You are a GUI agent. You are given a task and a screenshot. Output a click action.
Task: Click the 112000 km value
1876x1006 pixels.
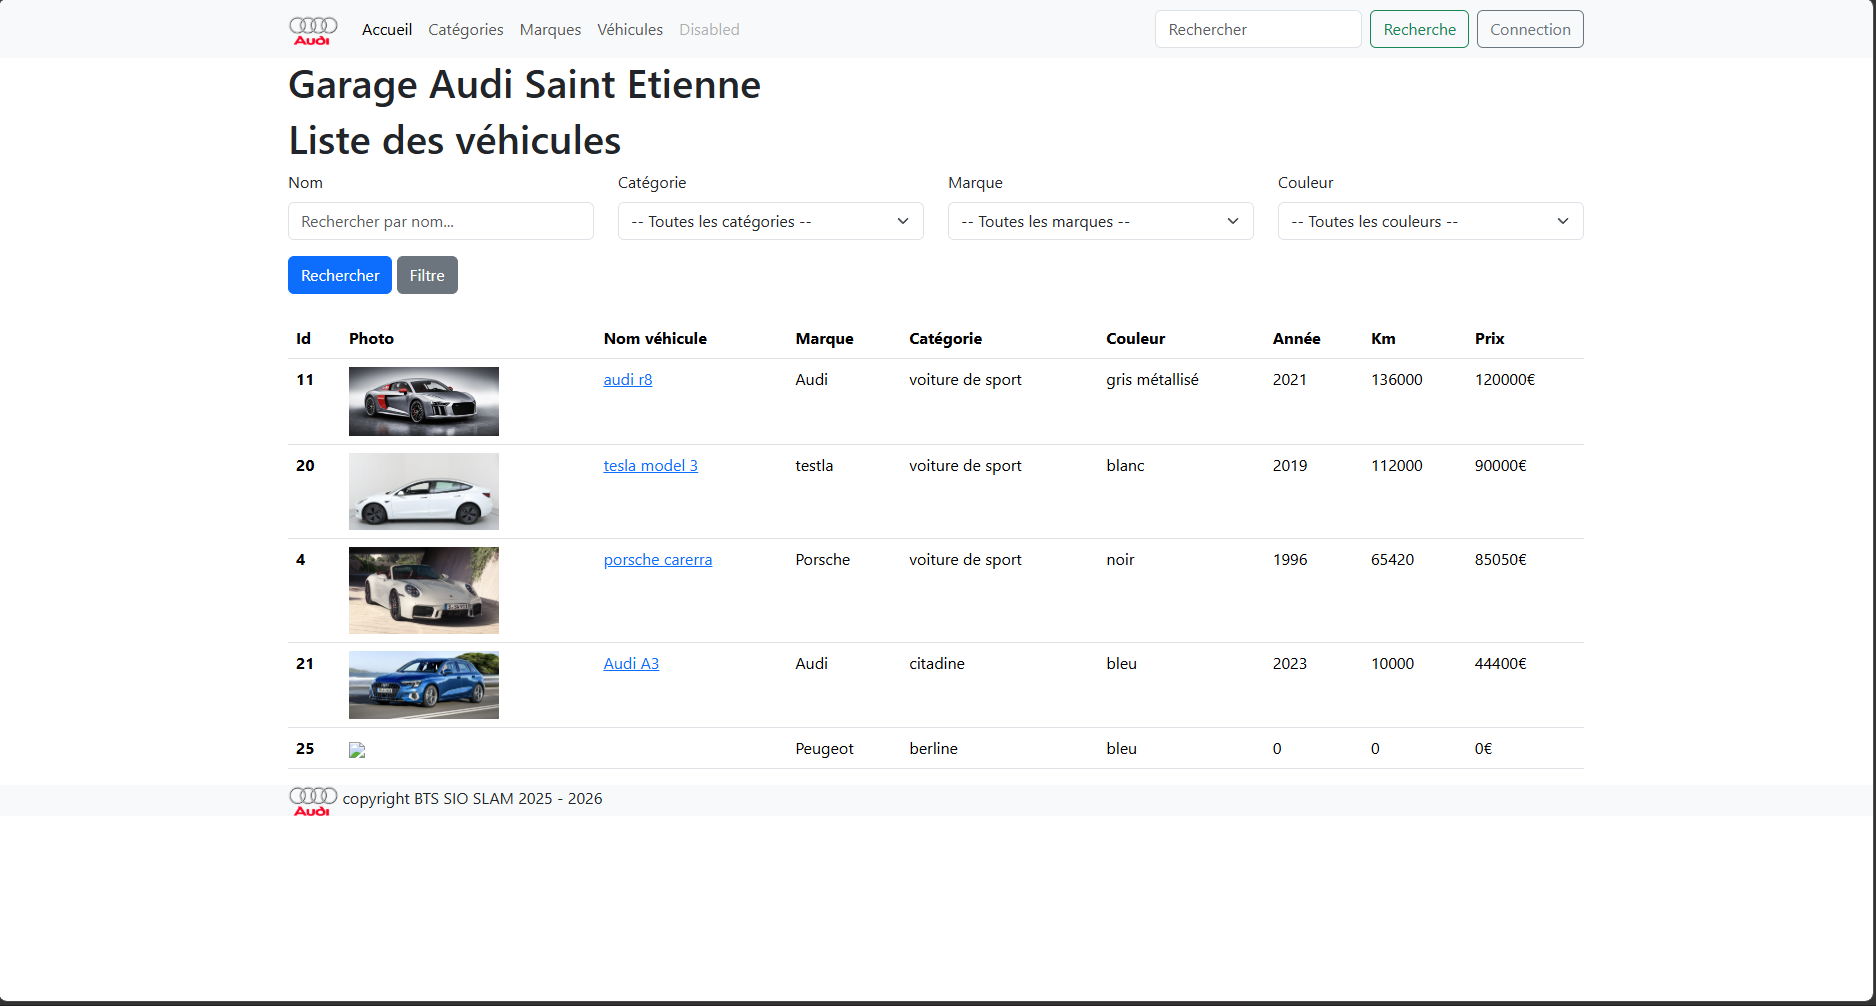[1396, 466]
